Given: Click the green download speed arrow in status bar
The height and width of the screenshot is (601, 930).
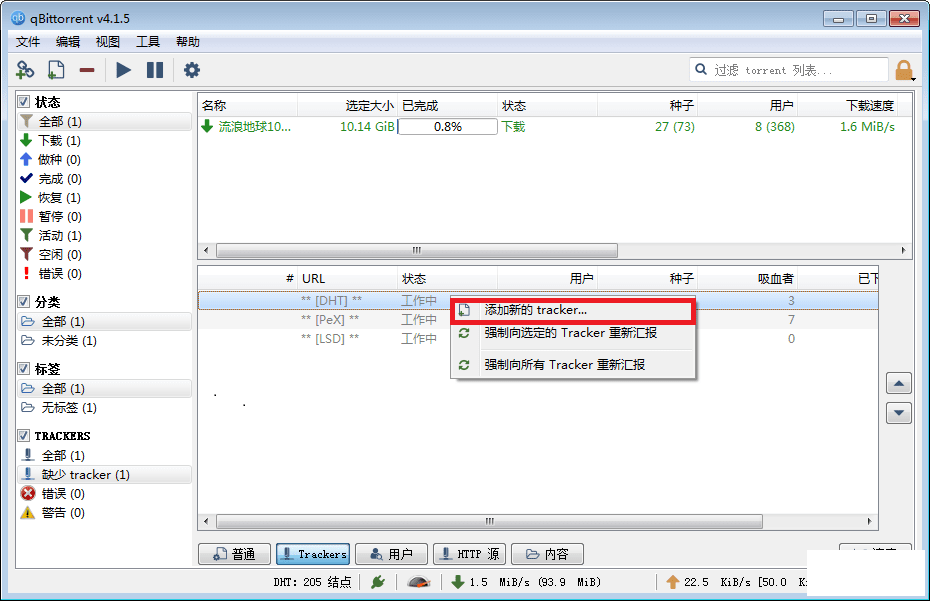Looking at the screenshot, I should pyautogui.click(x=458, y=582).
